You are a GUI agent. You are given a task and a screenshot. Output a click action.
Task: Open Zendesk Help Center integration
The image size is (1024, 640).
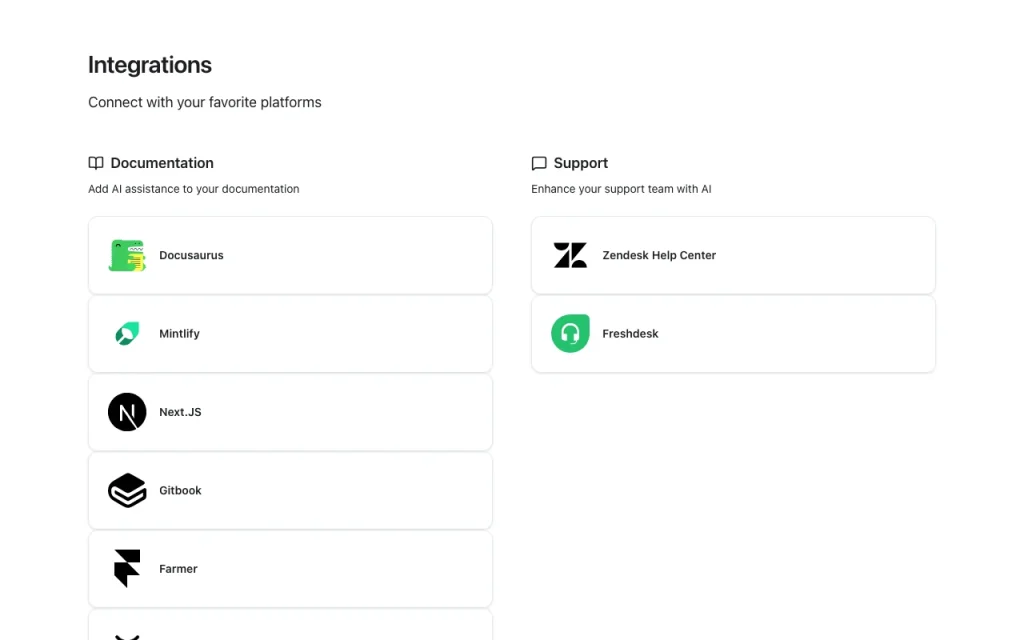[659, 255]
